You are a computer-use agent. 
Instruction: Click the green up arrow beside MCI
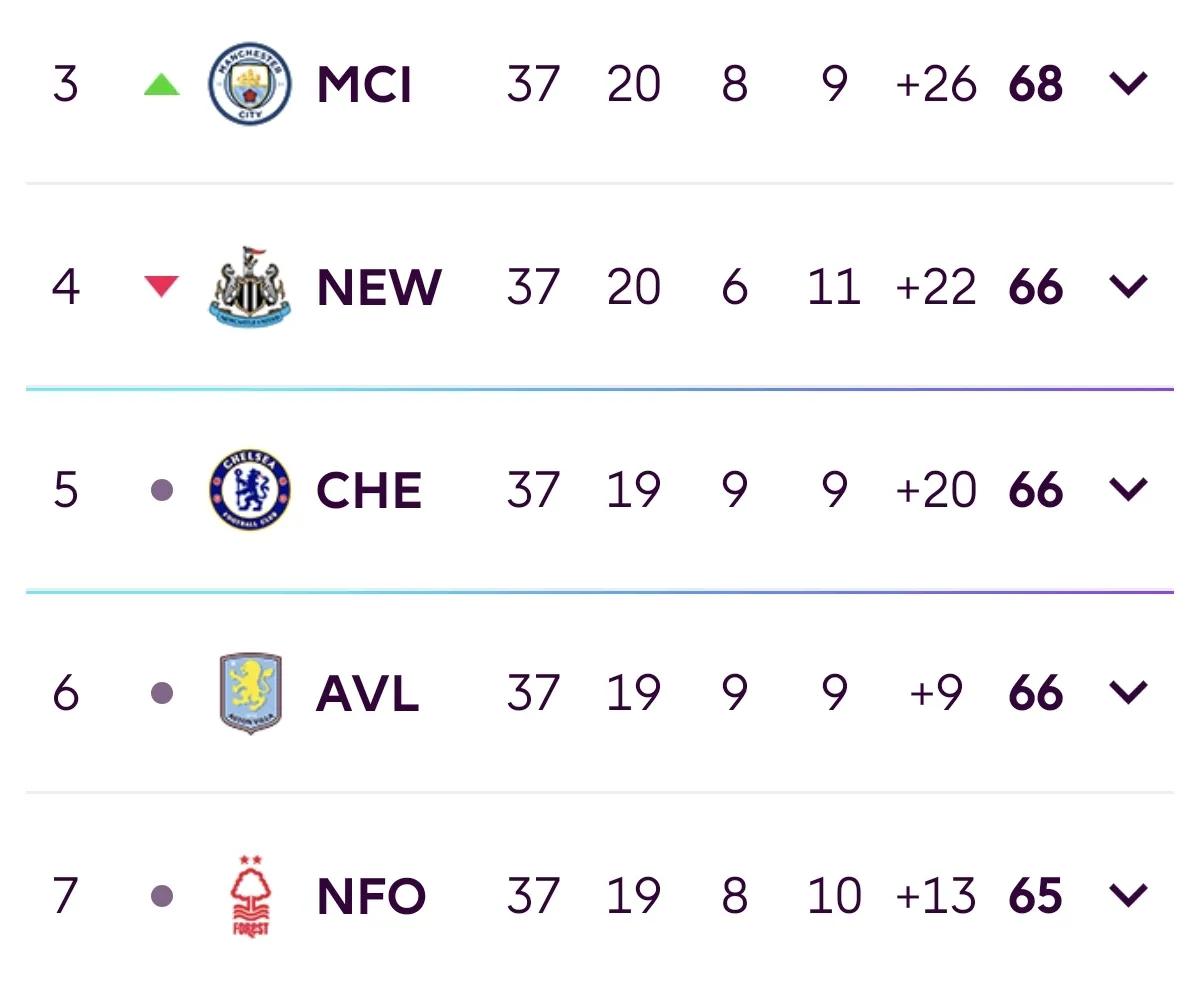(x=162, y=85)
